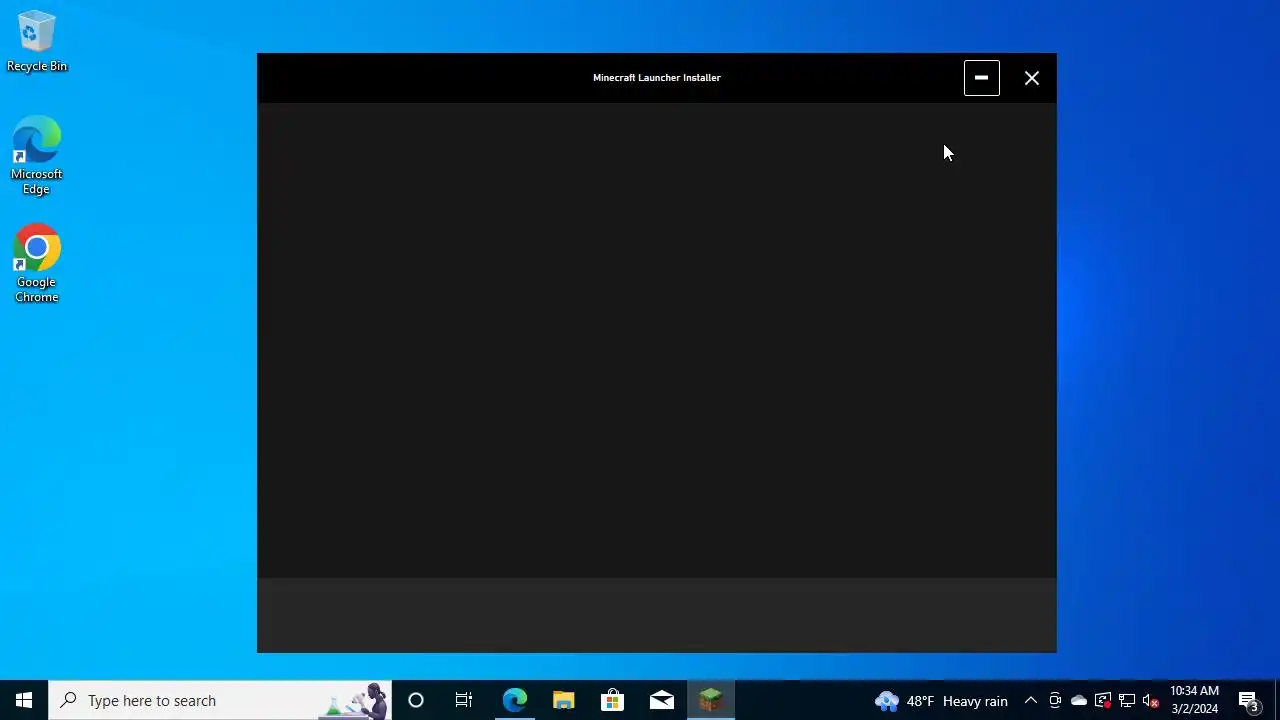Minimize the Minecraft Launcher Installer window
Screen dimensions: 1280x720
pyautogui.click(x=981, y=78)
